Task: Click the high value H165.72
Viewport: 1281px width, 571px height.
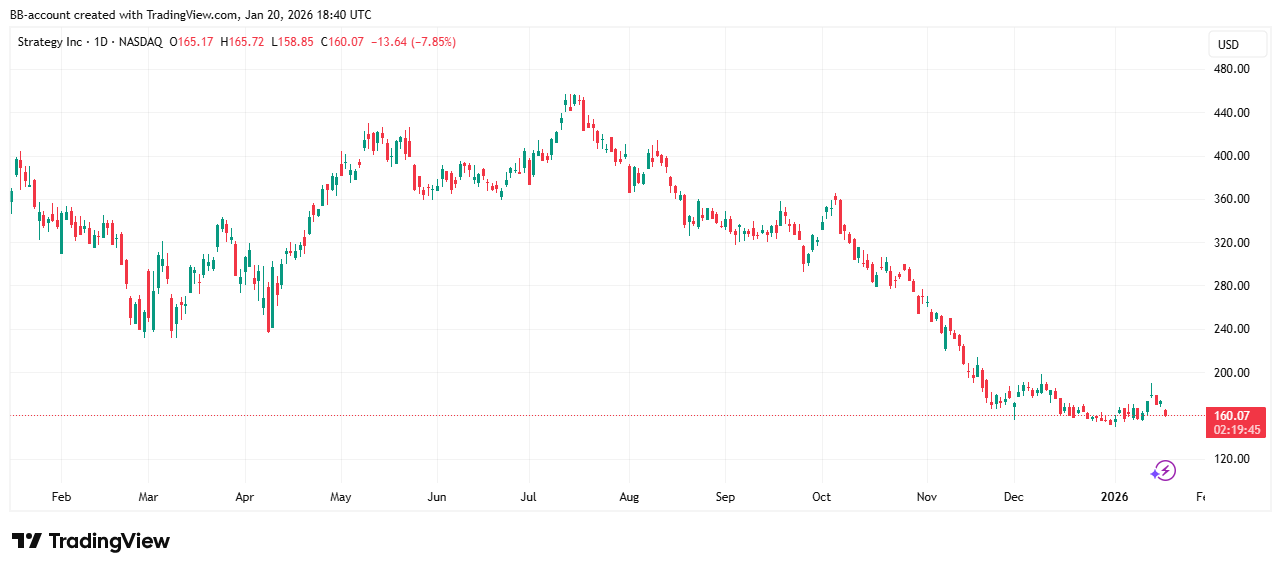Action: [x=243, y=42]
